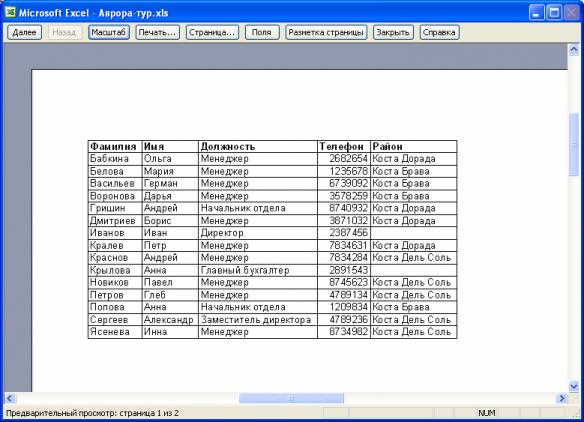This screenshot has width=584, height=422.
Task: Click horizontal scrollbar right arrow
Action: click(562, 398)
